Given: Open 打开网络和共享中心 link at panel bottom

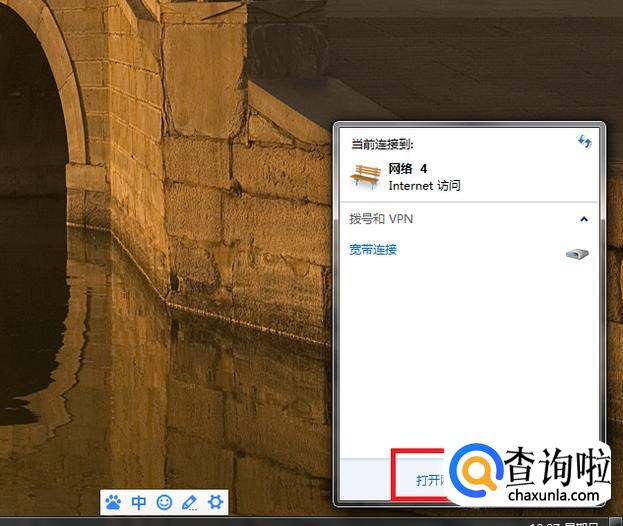Looking at the screenshot, I should coord(429,480).
